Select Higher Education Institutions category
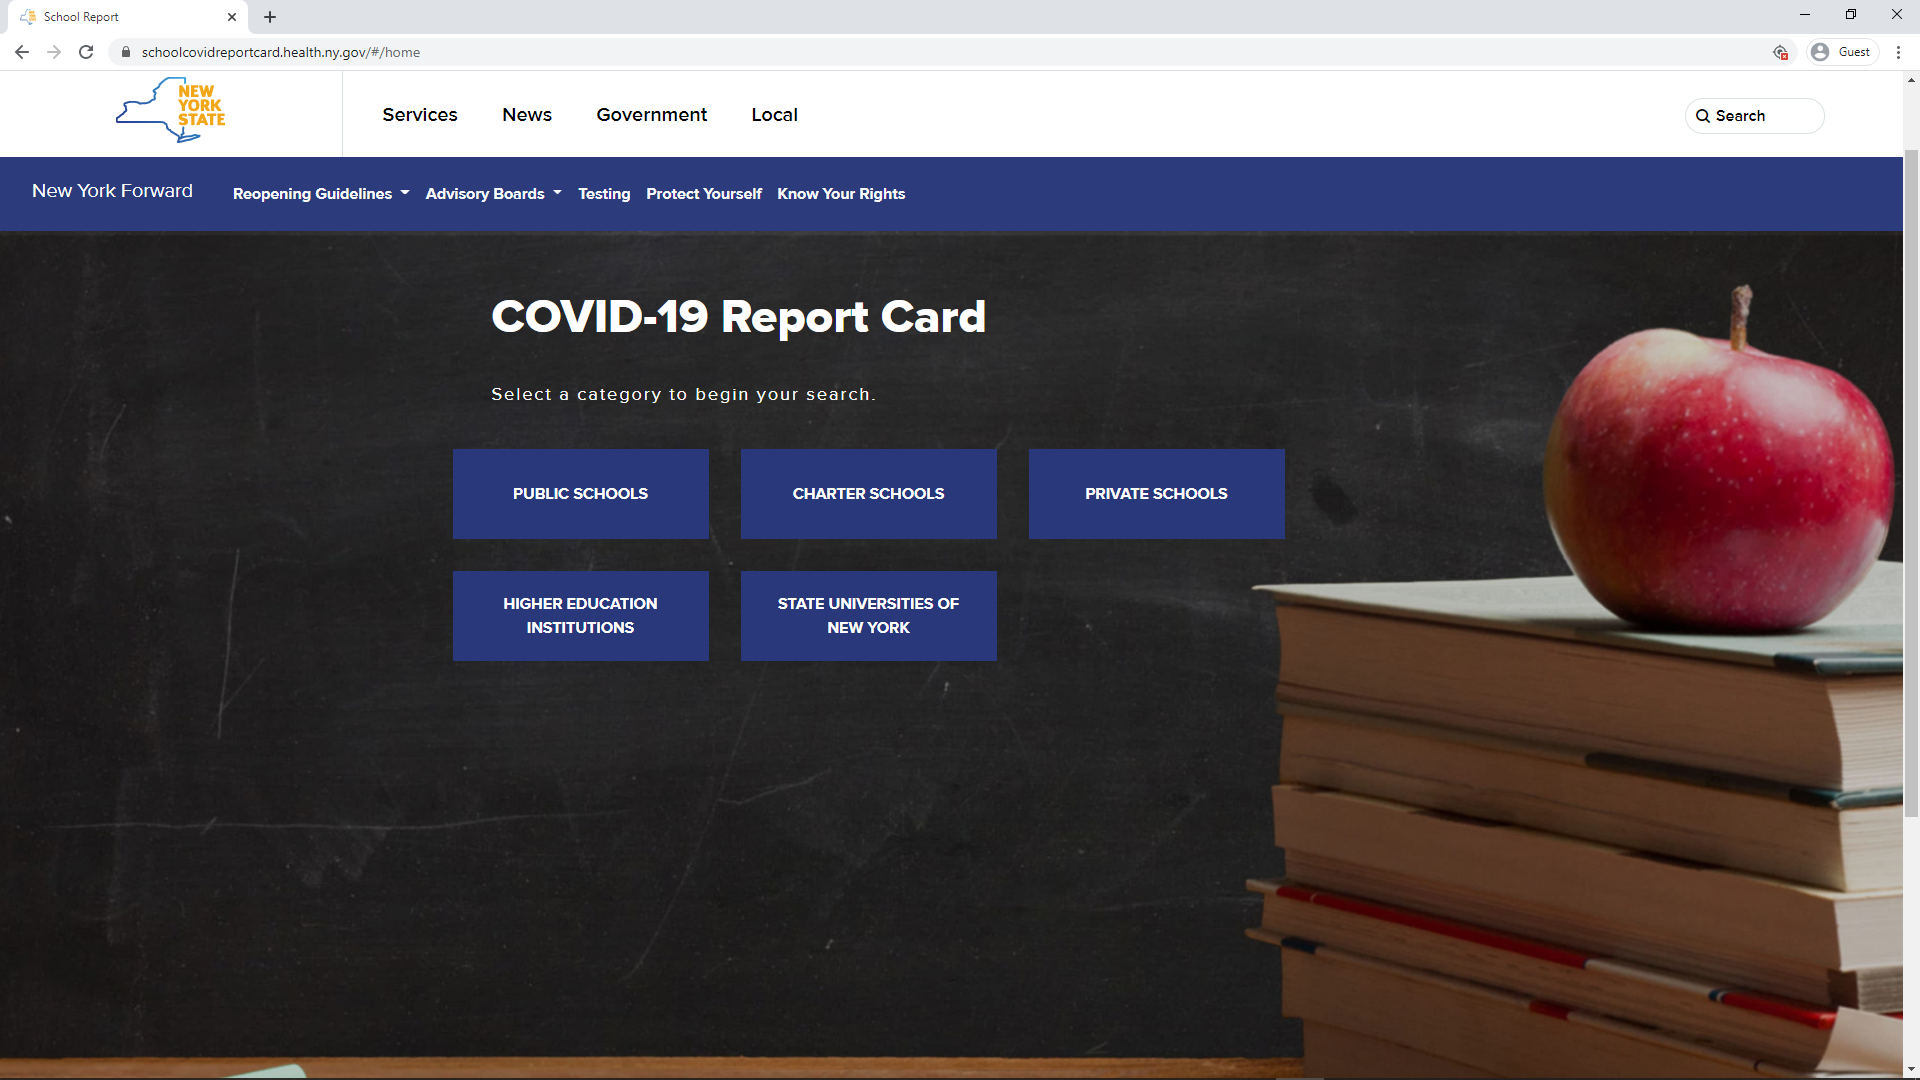The height and width of the screenshot is (1080, 1920). pyautogui.click(x=581, y=616)
